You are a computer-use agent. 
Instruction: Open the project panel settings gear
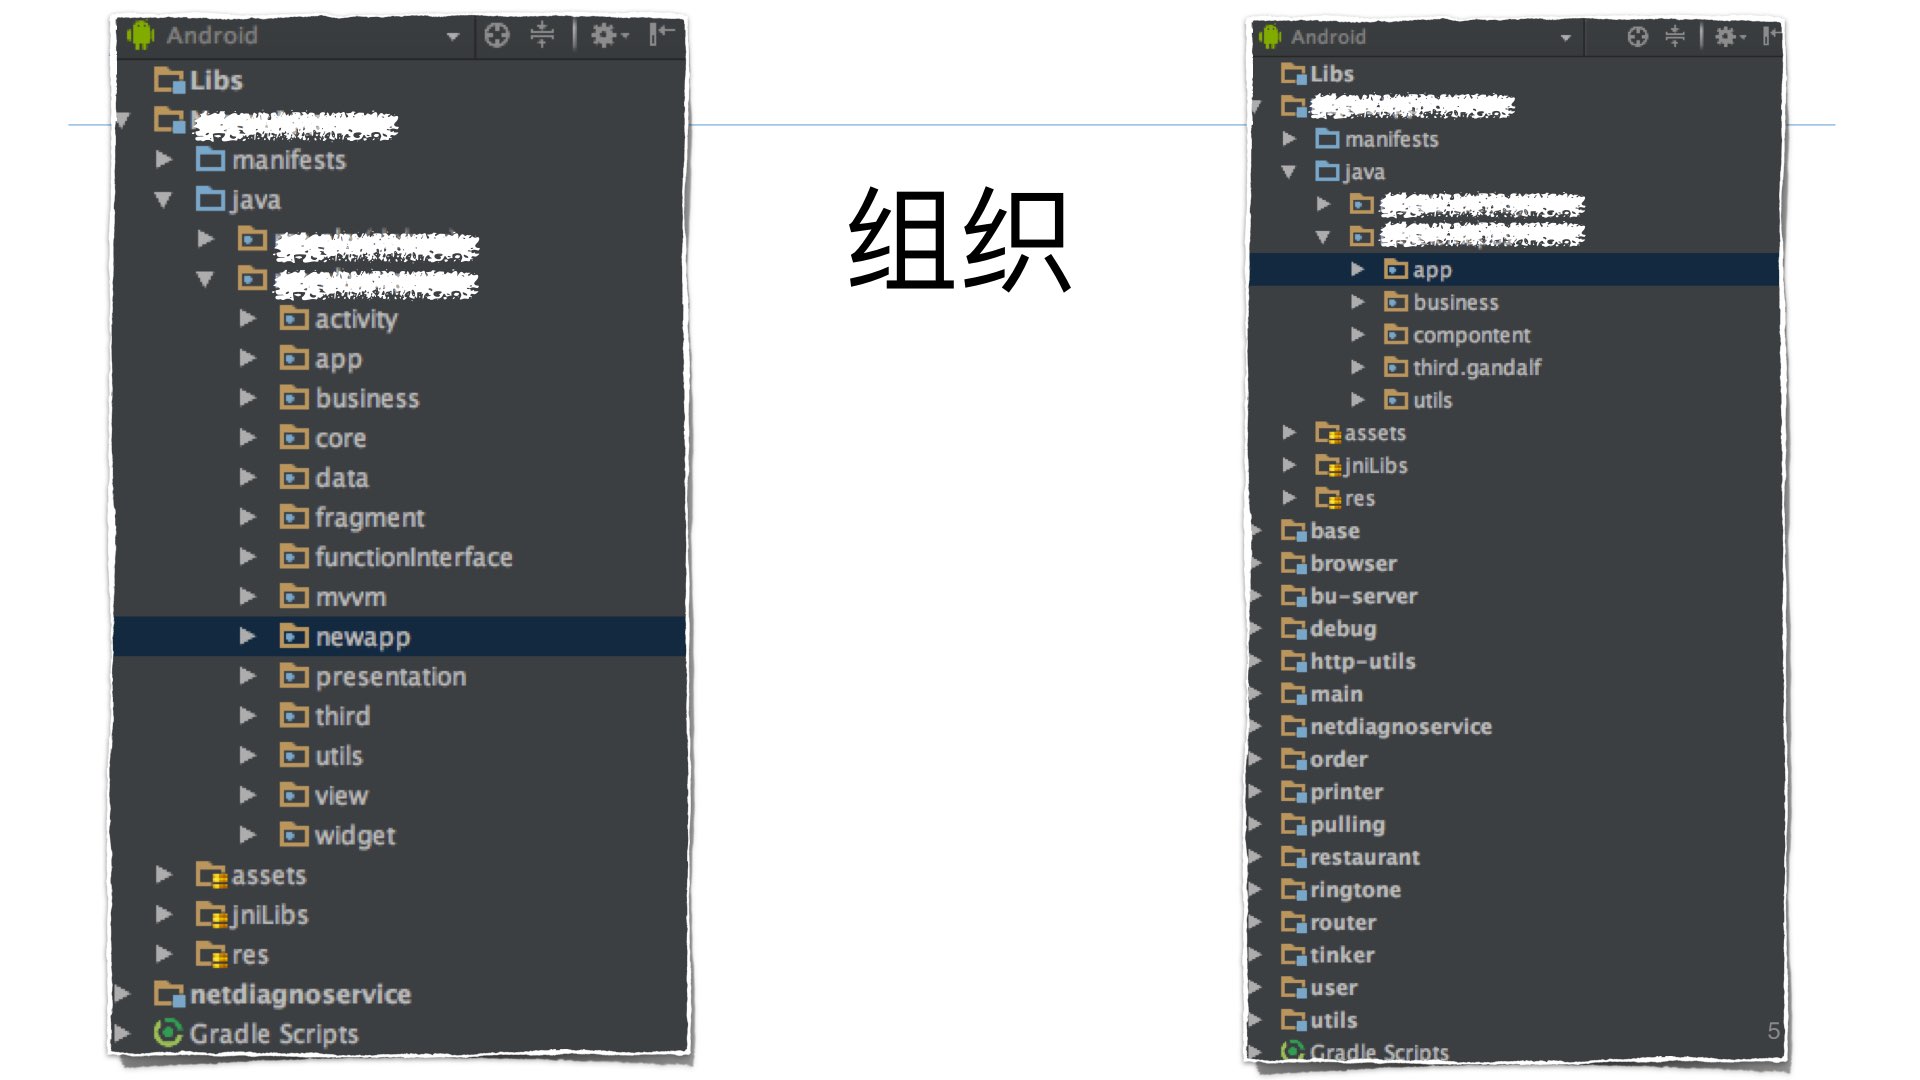point(603,35)
